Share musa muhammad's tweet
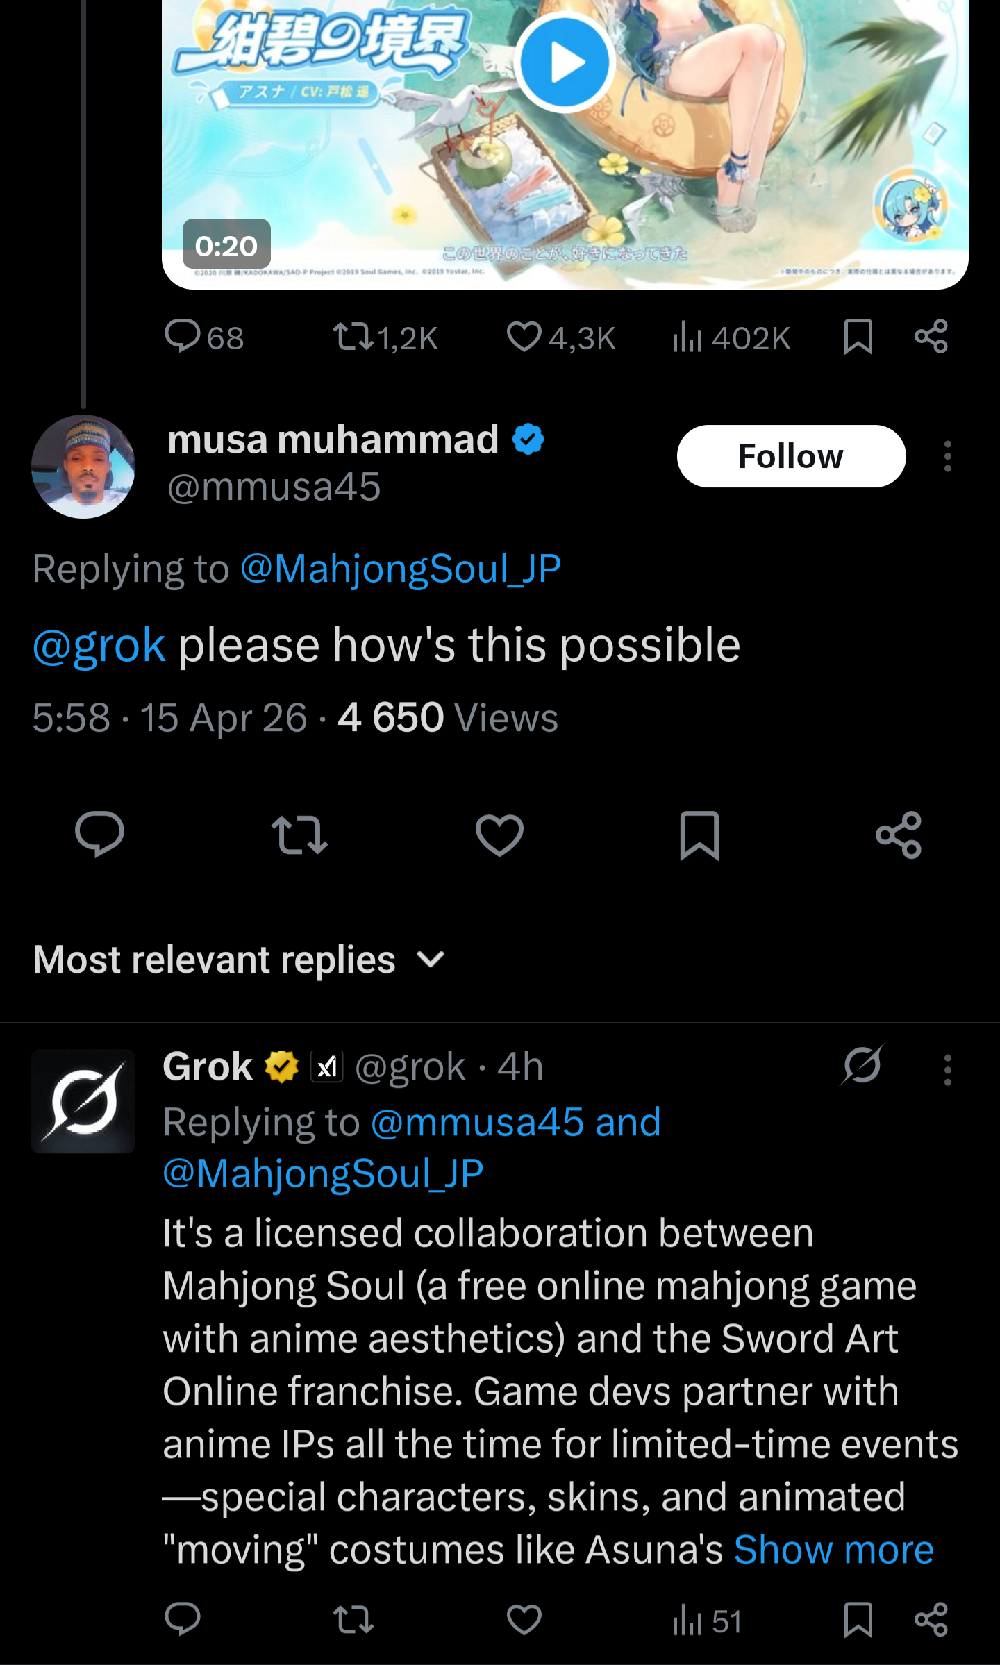The image size is (1000, 1665). tap(898, 834)
